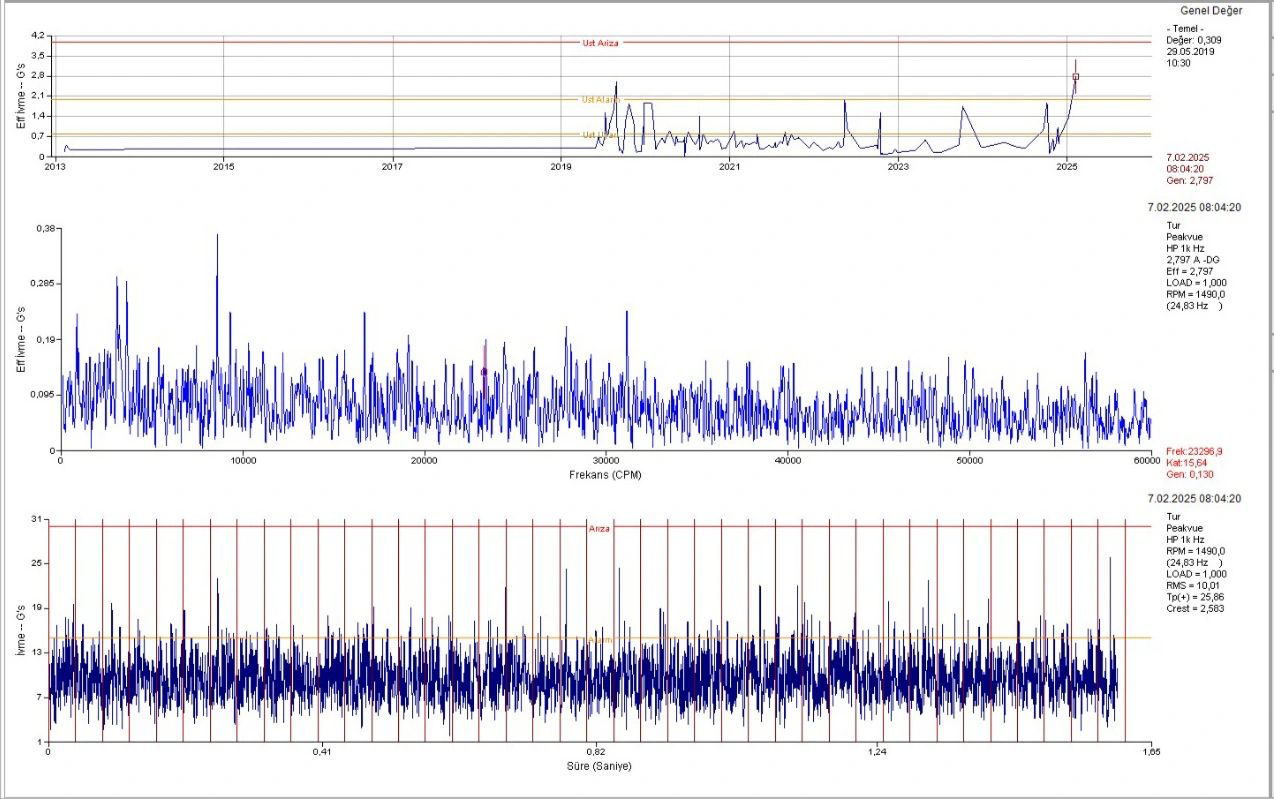Click the 'Değer: 0,309' baseline value
Screen dimensions: 1274x799
click(x=1193, y=40)
